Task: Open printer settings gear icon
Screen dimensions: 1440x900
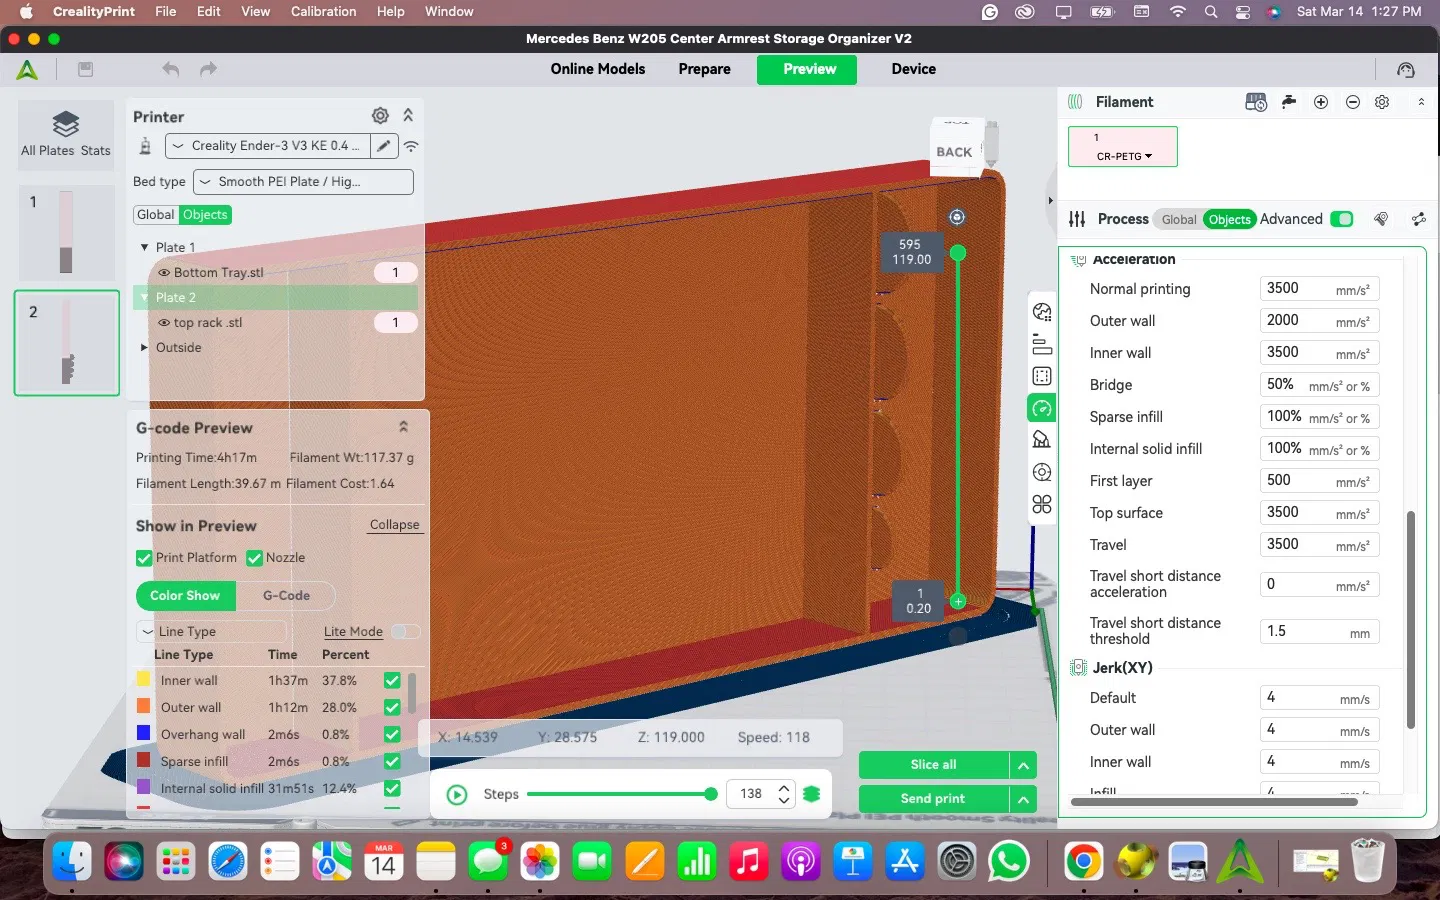Action: click(380, 116)
